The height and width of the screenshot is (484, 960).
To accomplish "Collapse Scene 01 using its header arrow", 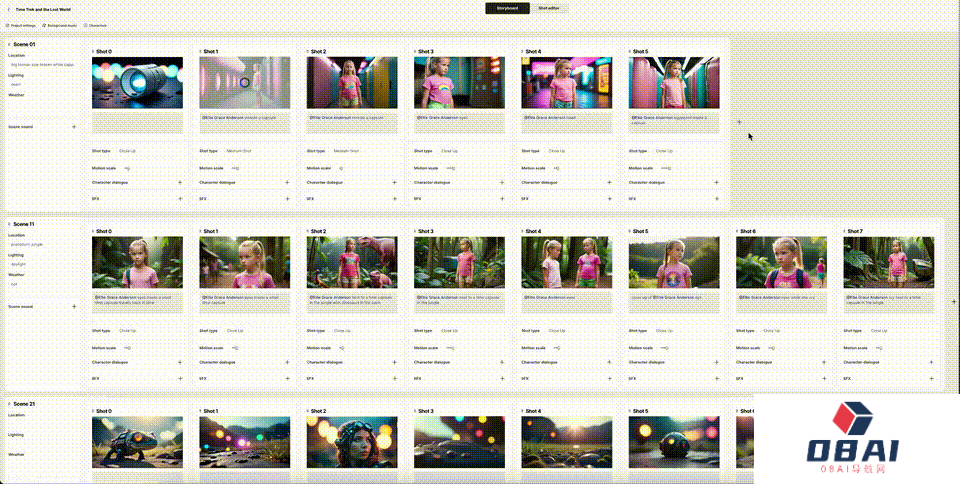I will click(x=9, y=45).
